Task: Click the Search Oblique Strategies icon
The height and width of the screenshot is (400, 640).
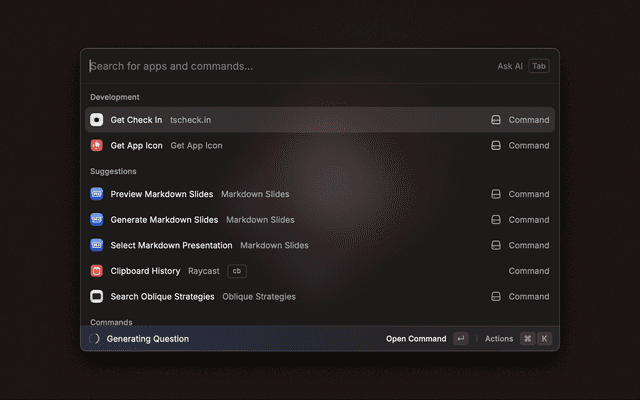Action: point(97,296)
